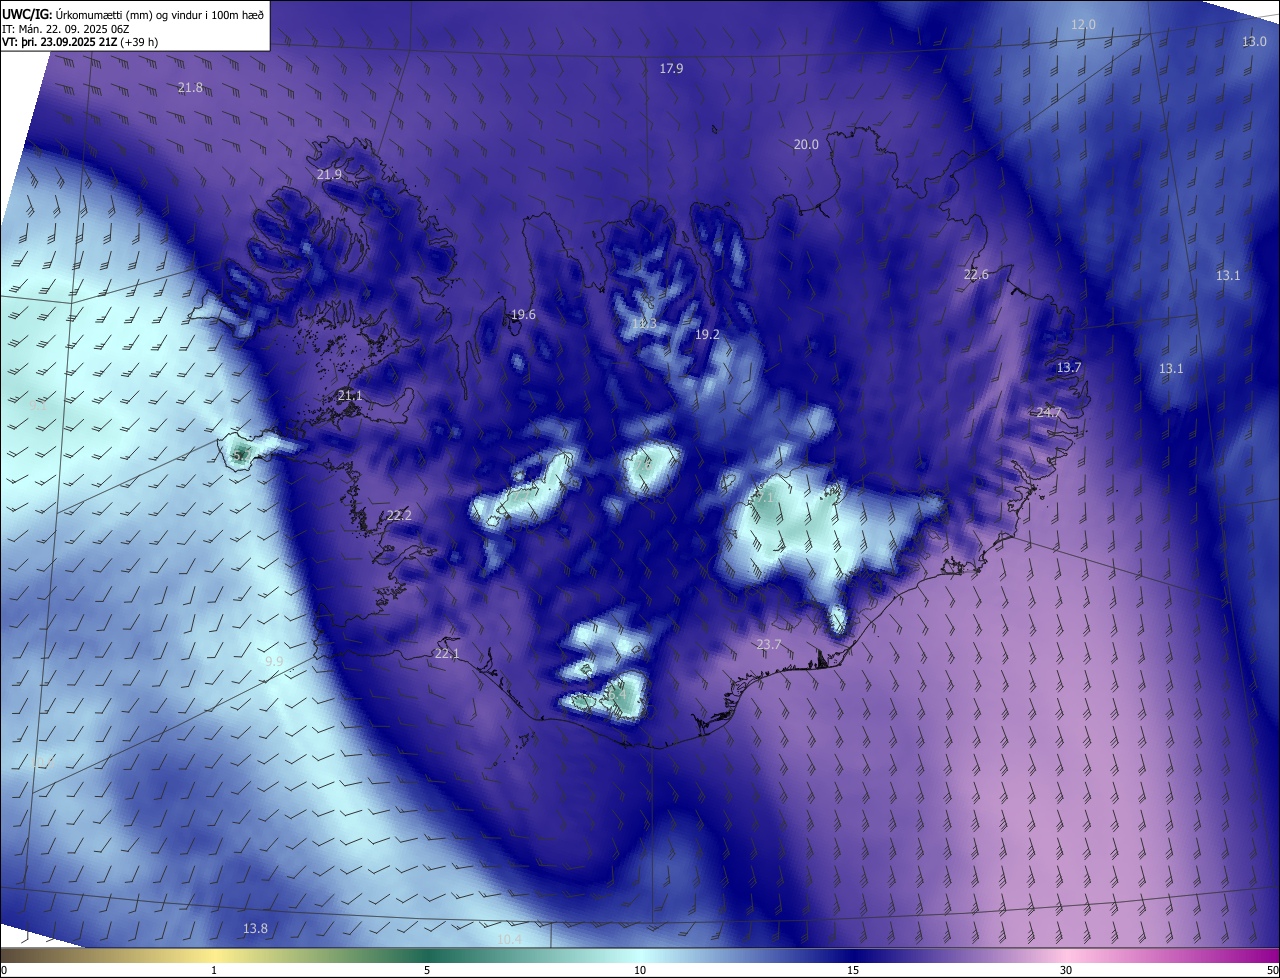Click the colour scale tick labelled 1

point(214,971)
